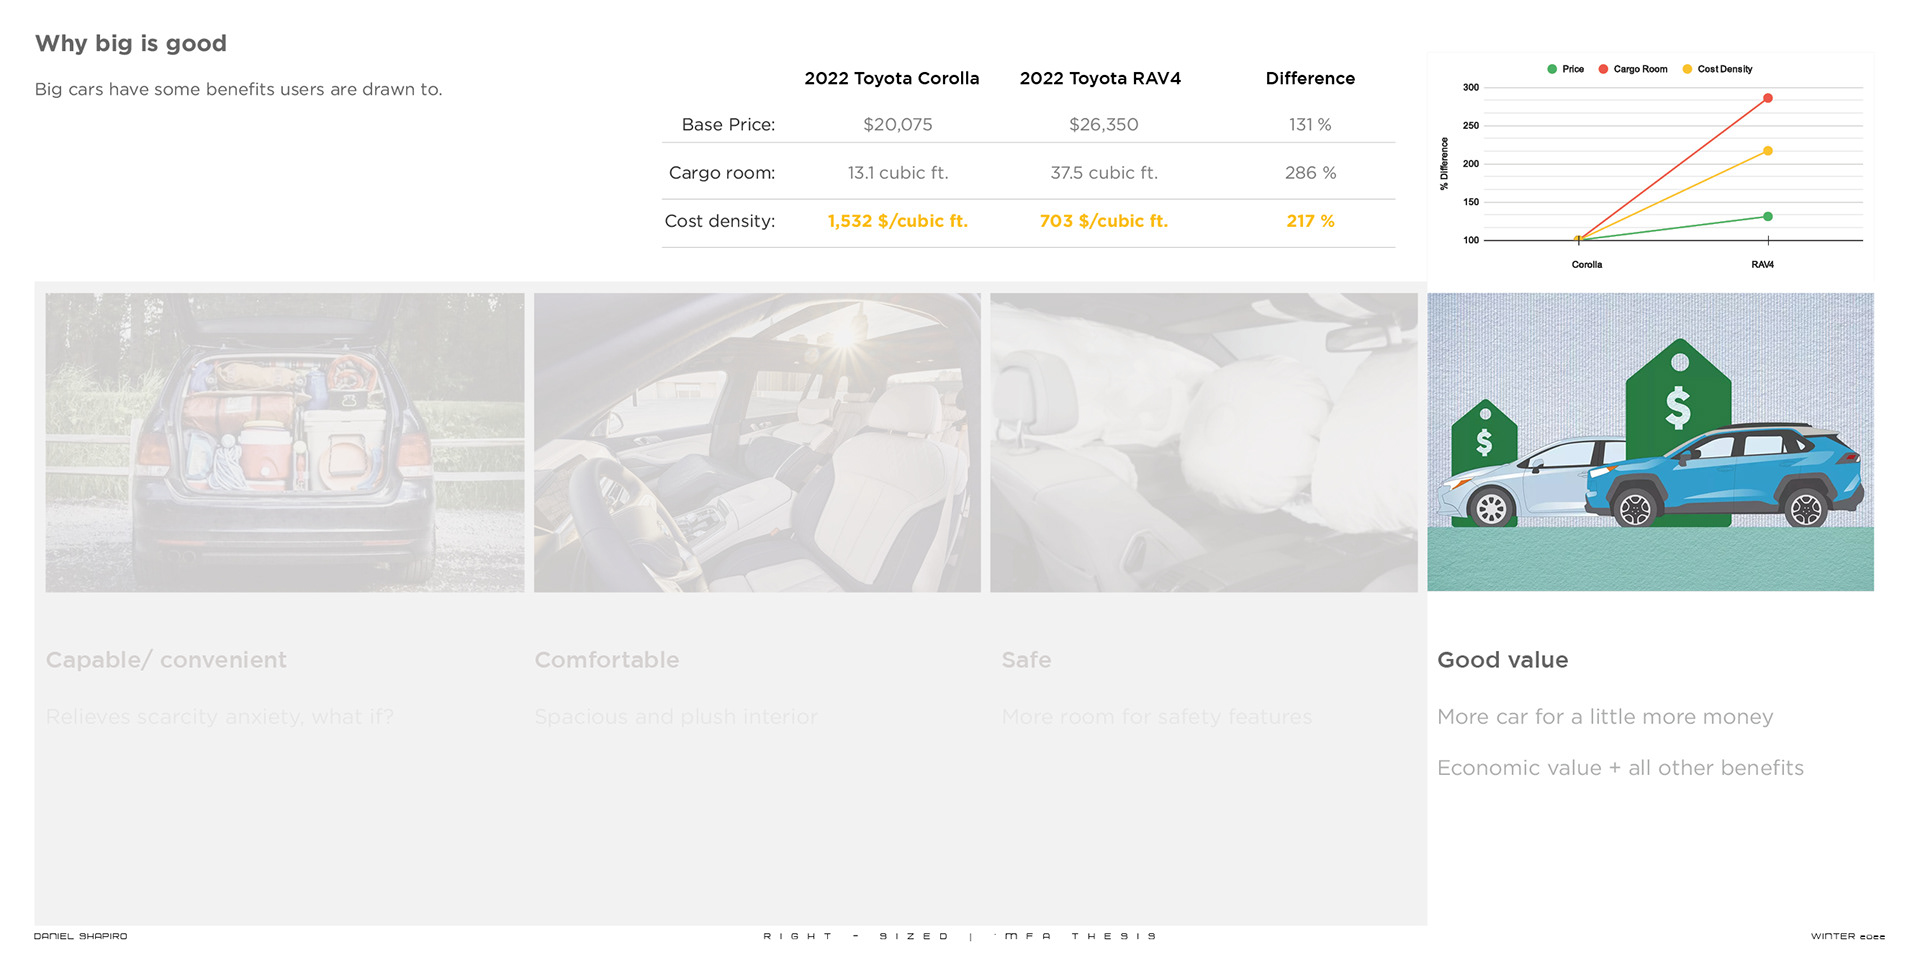
Task: Click the blue RAV4 car illustration
Action: point(1723,475)
